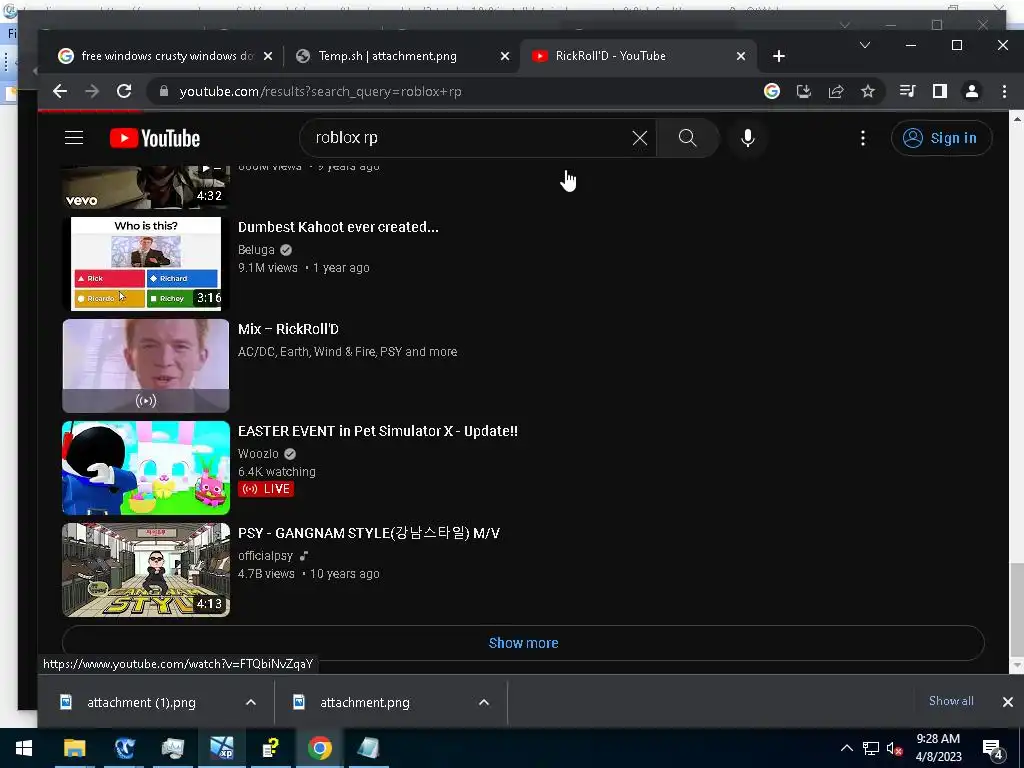Click the red LIVE badge
Image resolution: width=1024 pixels, height=768 pixels.
click(x=266, y=488)
